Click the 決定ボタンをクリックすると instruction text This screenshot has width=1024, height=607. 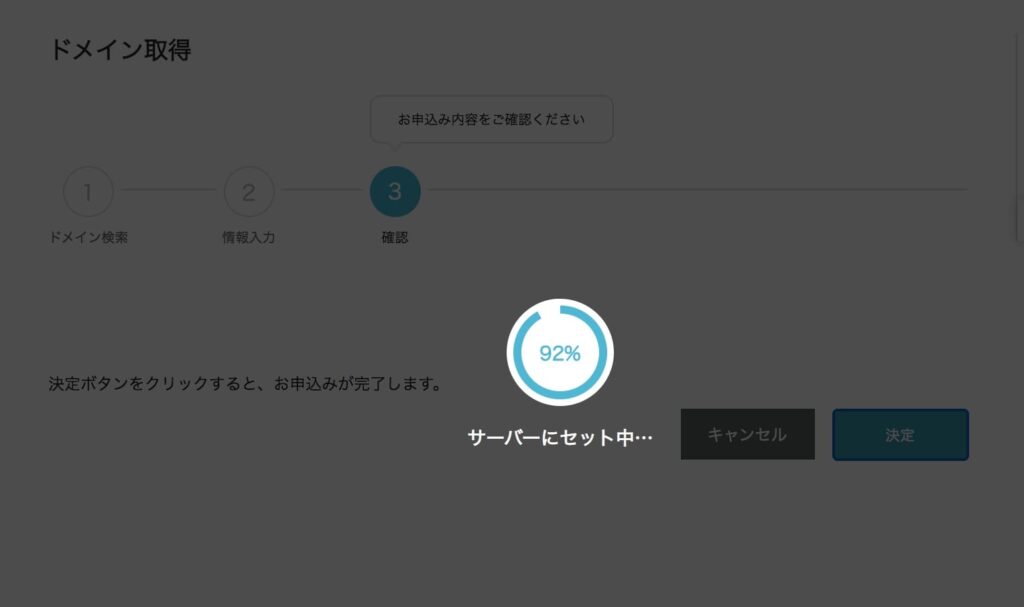pos(245,384)
